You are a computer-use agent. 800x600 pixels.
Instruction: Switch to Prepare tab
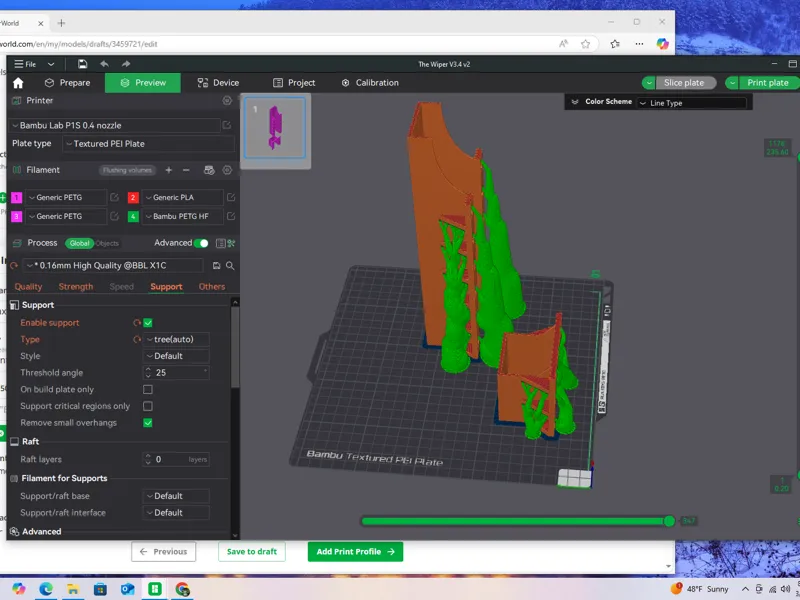[x=67, y=83]
